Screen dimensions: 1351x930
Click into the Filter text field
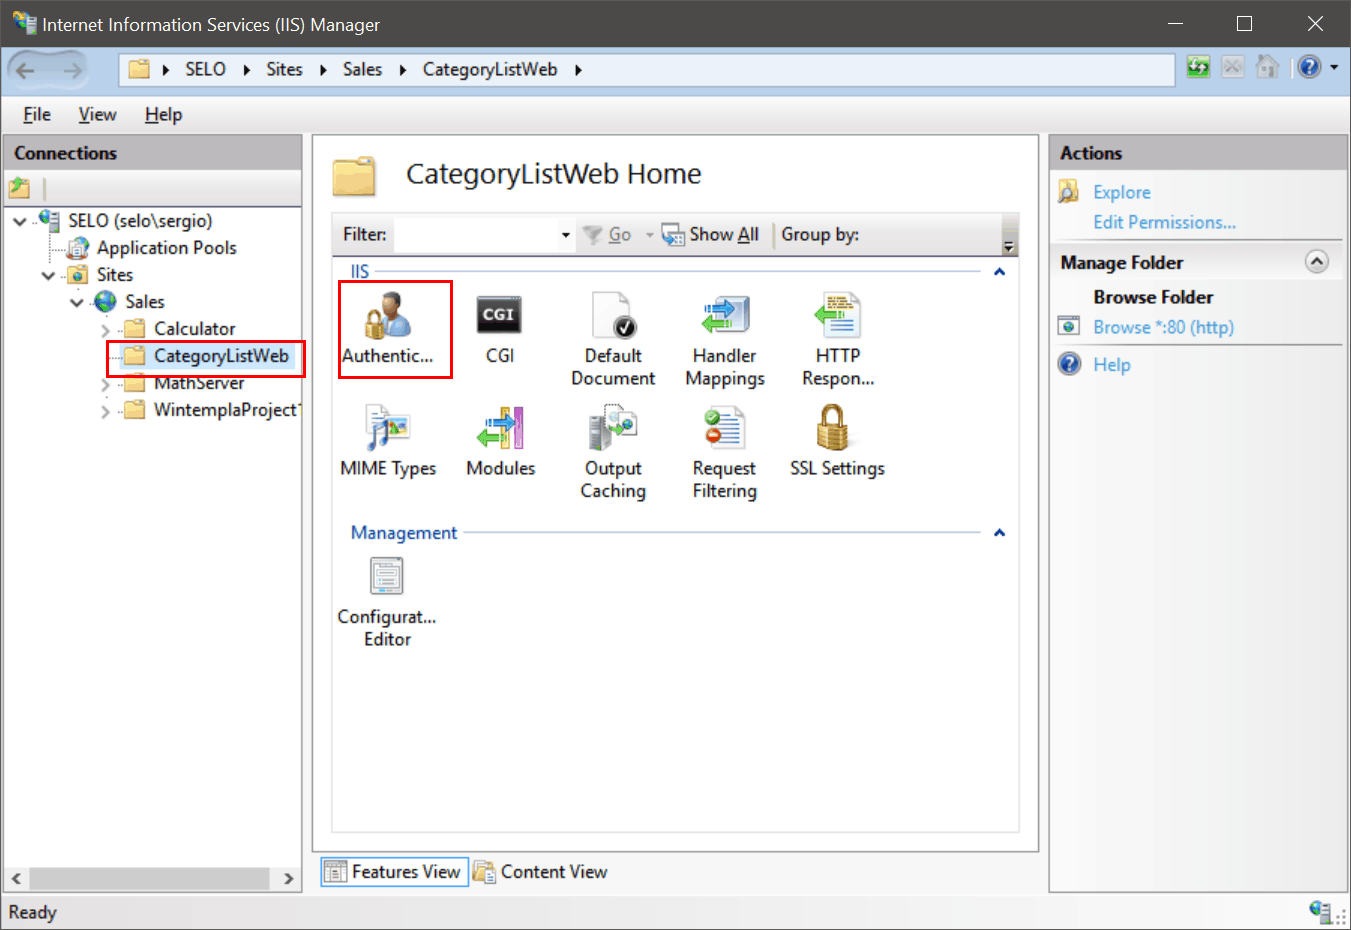coord(476,235)
